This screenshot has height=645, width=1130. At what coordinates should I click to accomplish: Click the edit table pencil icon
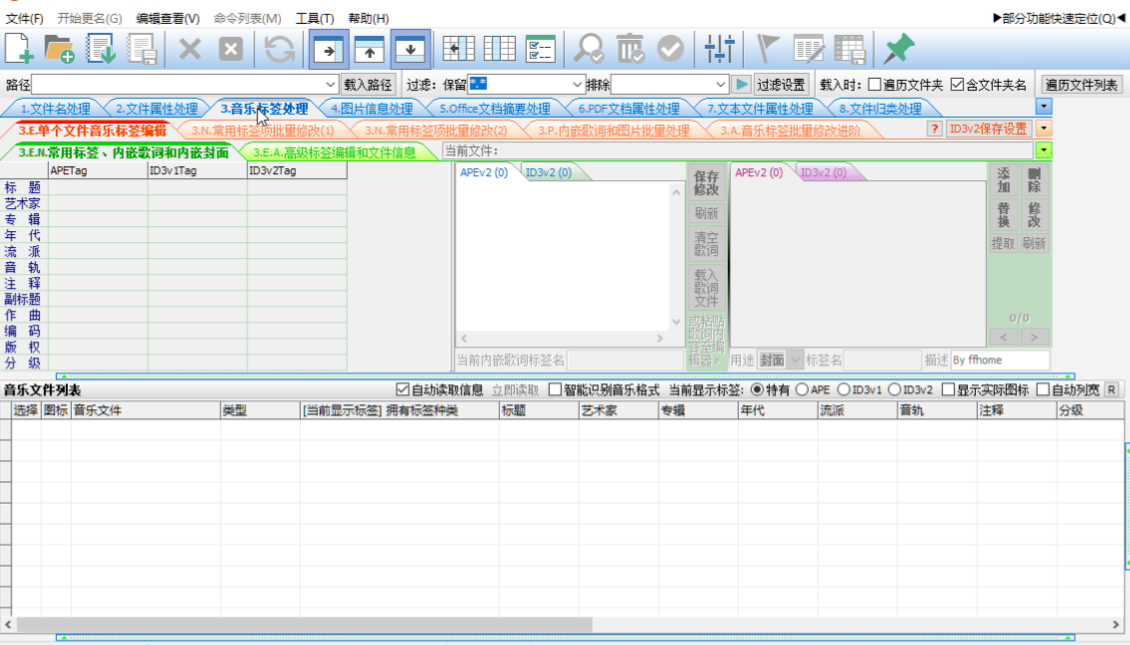click(x=809, y=49)
